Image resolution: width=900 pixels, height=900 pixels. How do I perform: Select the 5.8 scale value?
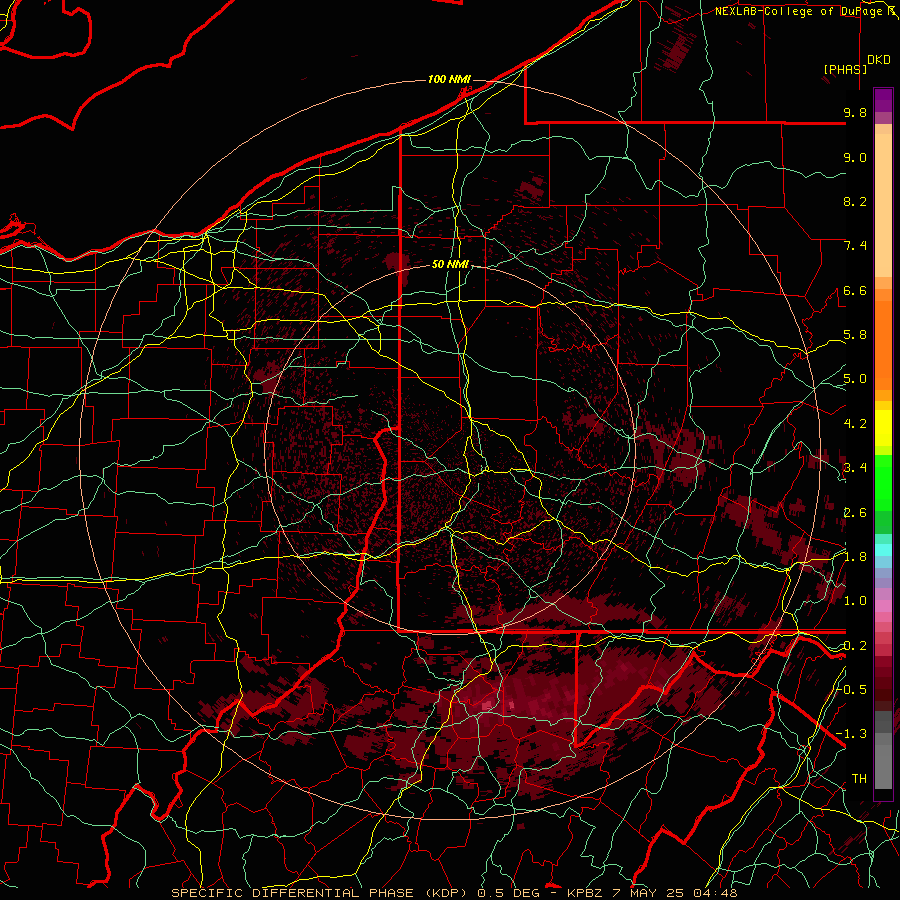855,335
